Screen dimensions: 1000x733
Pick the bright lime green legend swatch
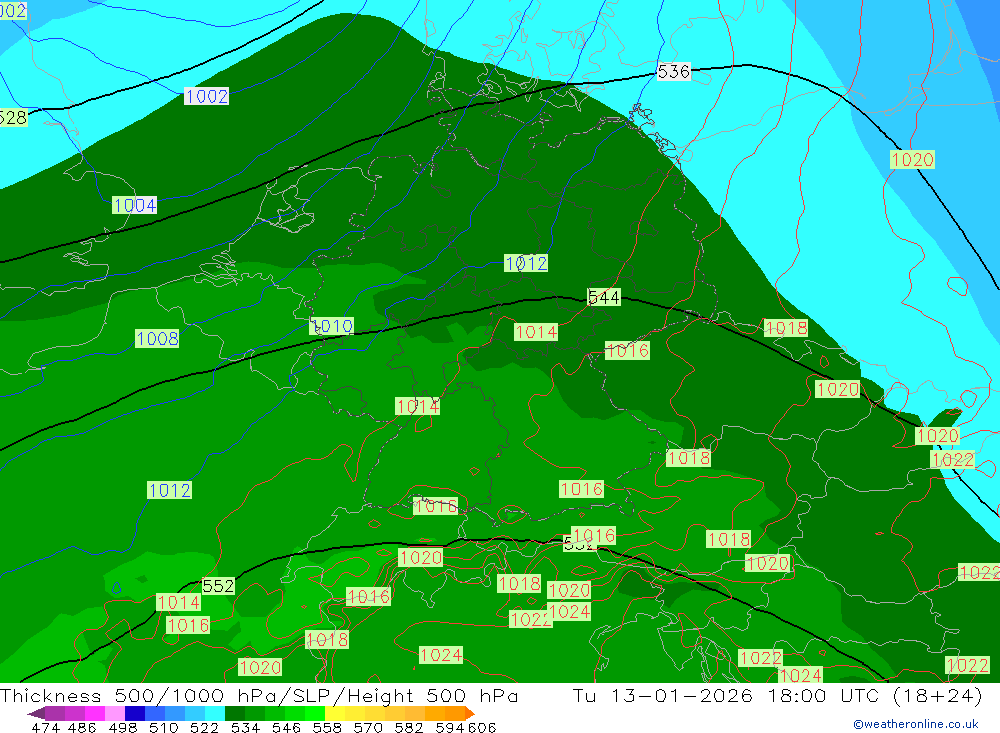pos(314,713)
